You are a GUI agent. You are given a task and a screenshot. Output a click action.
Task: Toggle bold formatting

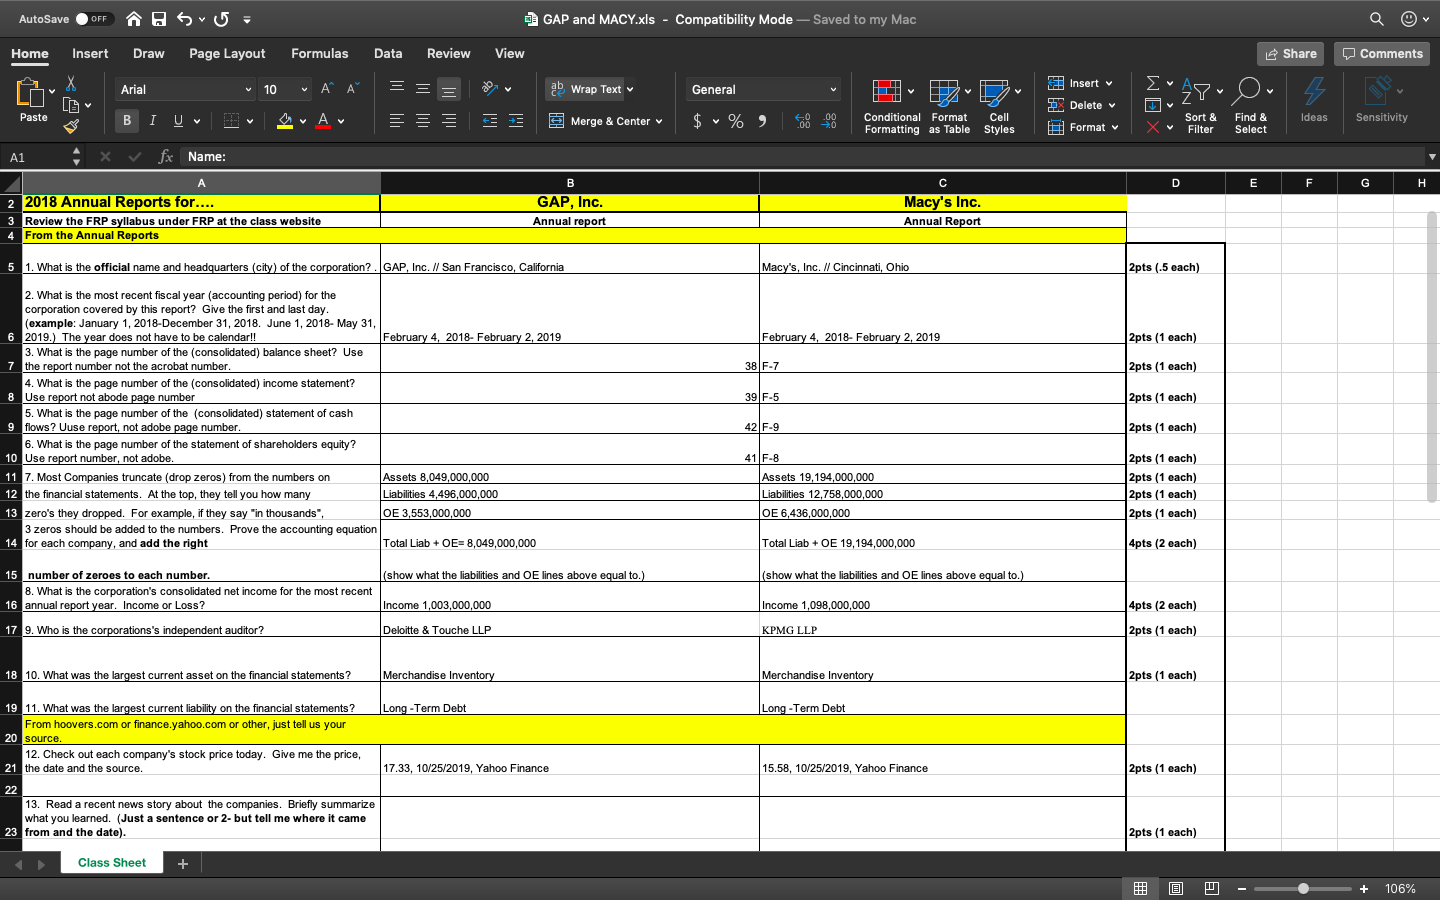(x=127, y=120)
